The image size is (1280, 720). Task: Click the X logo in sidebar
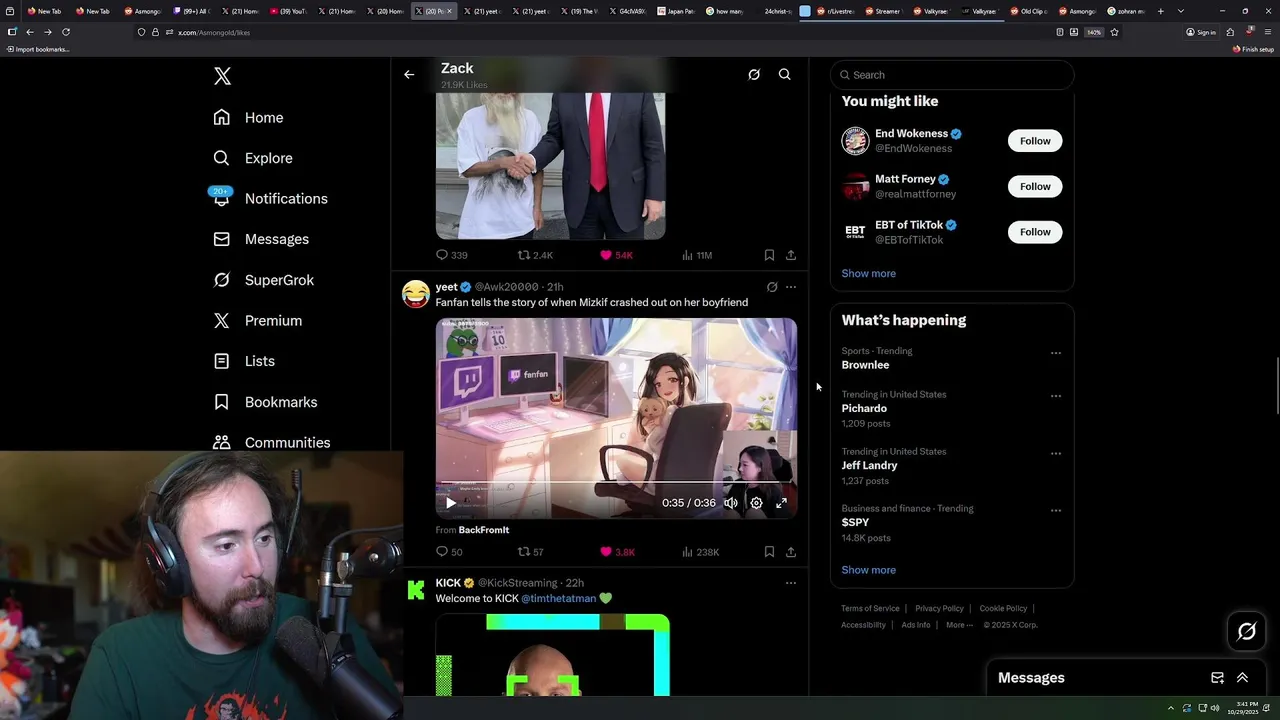pyautogui.click(x=222, y=76)
